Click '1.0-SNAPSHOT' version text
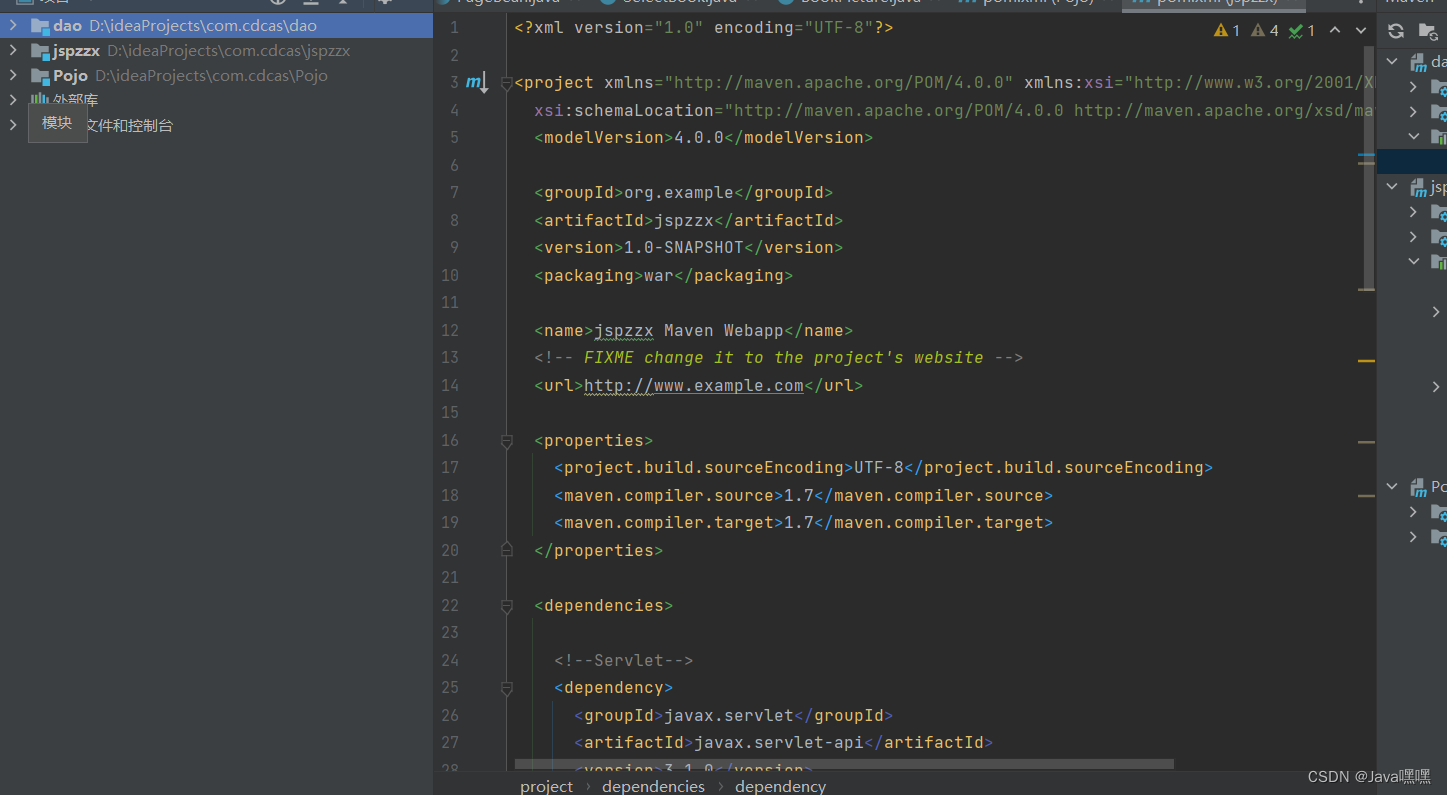Viewport: 1447px width, 795px height. coord(684,248)
